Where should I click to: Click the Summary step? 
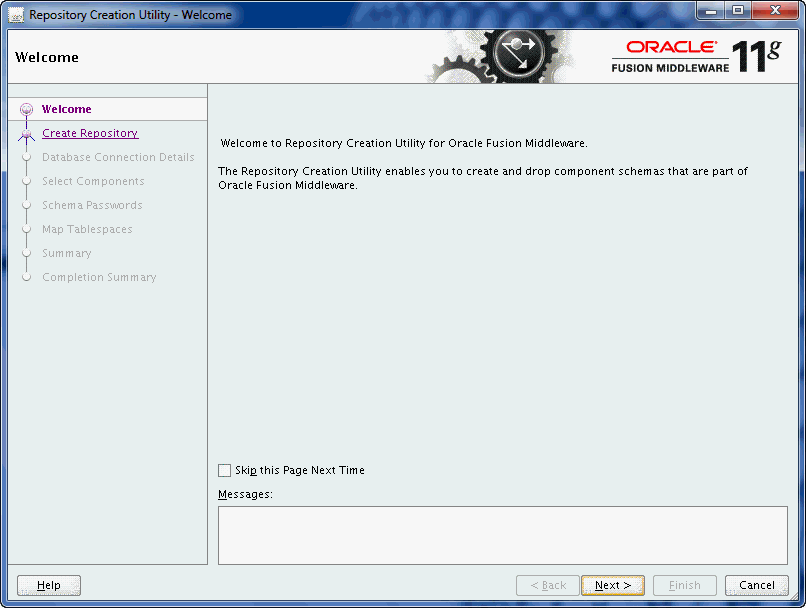click(x=67, y=253)
